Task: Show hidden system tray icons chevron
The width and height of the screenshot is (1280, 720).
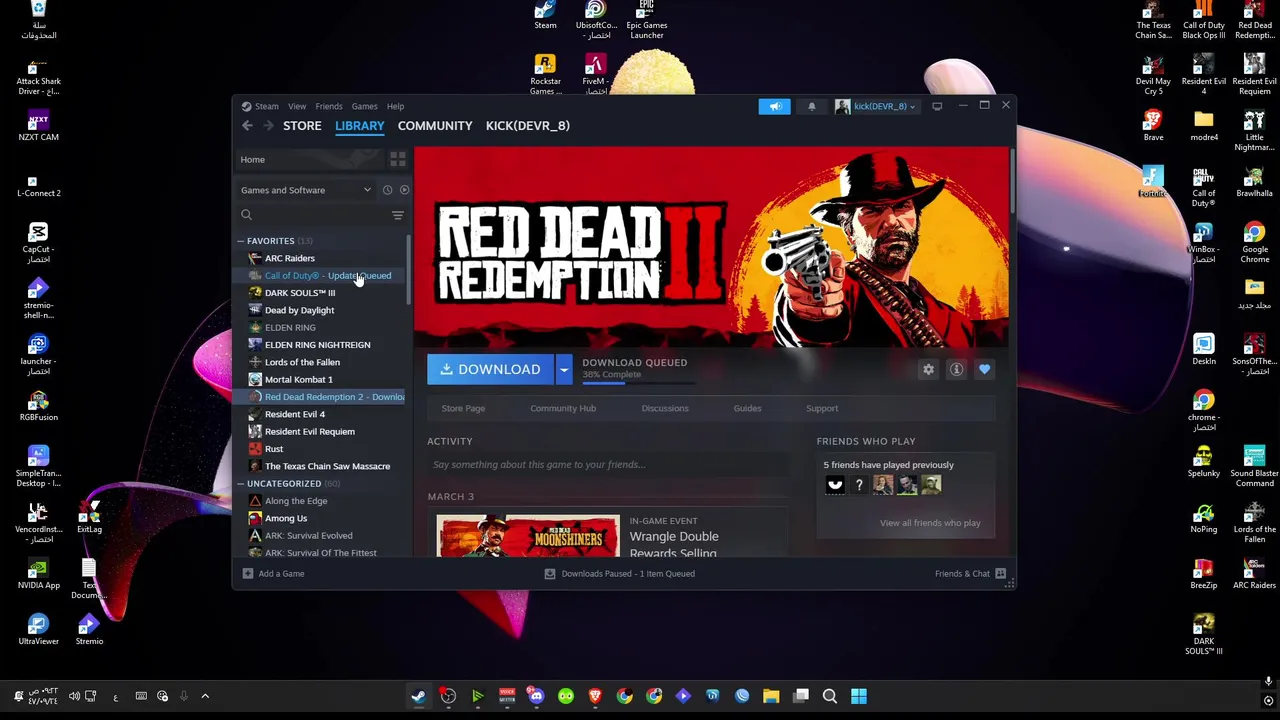Action: point(205,696)
